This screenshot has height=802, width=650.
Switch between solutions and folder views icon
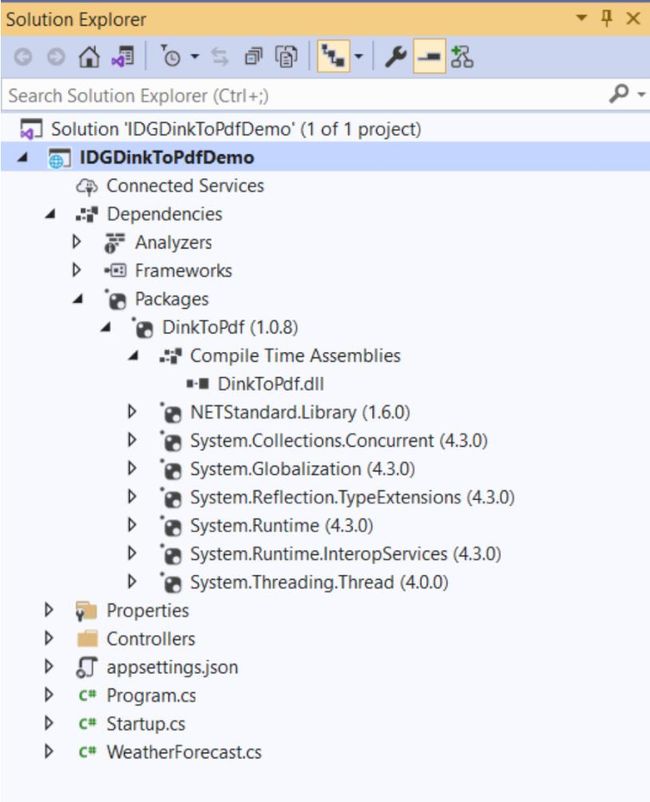123,56
